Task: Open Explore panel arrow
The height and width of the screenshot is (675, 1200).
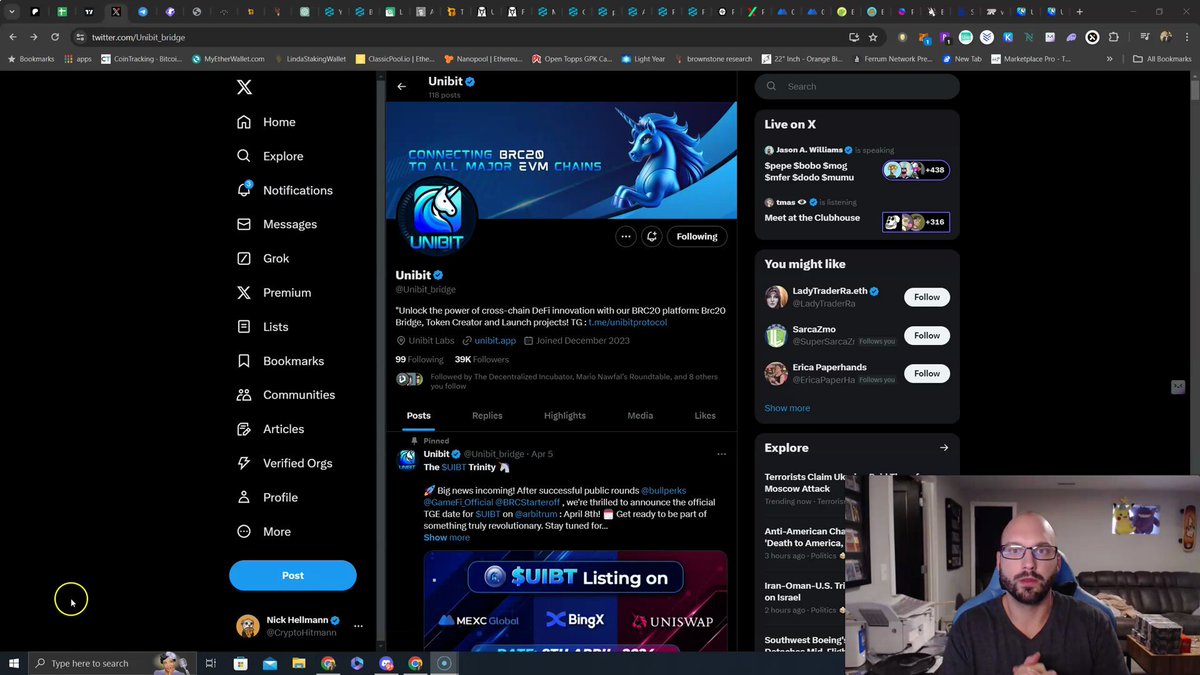Action: point(944,448)
